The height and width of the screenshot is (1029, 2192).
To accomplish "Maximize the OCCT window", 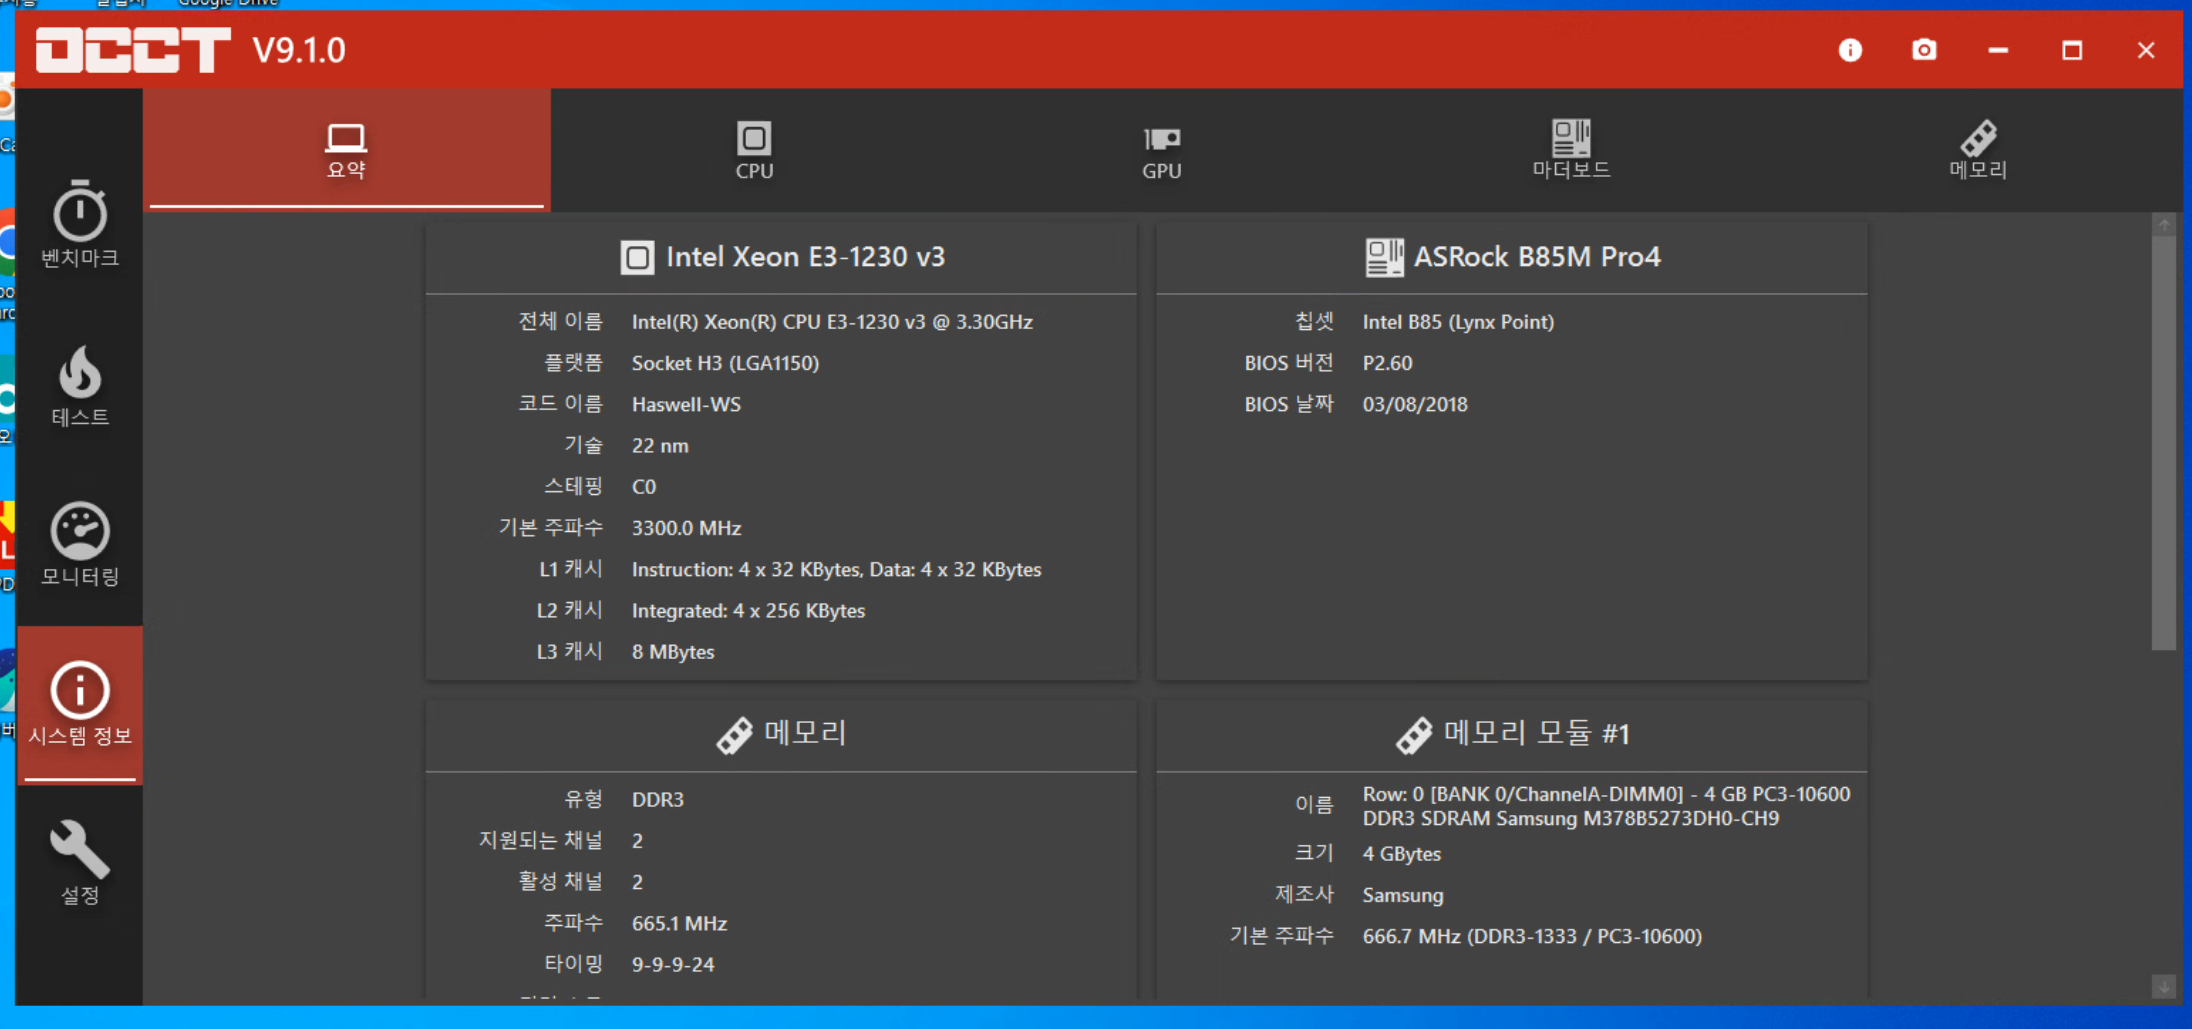I will coord(2072,50).
